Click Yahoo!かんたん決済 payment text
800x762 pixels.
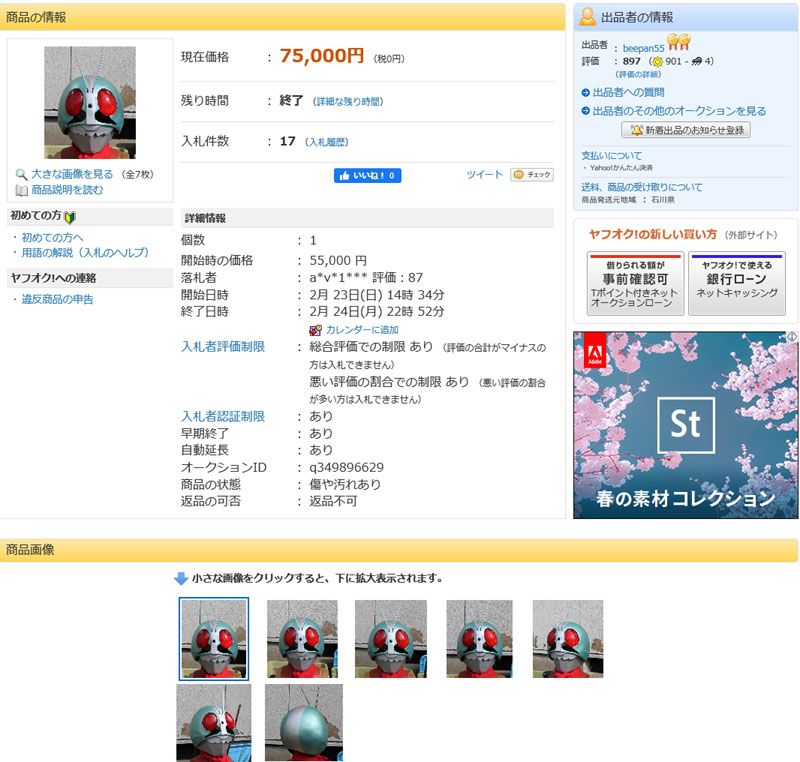click(621, 168)
